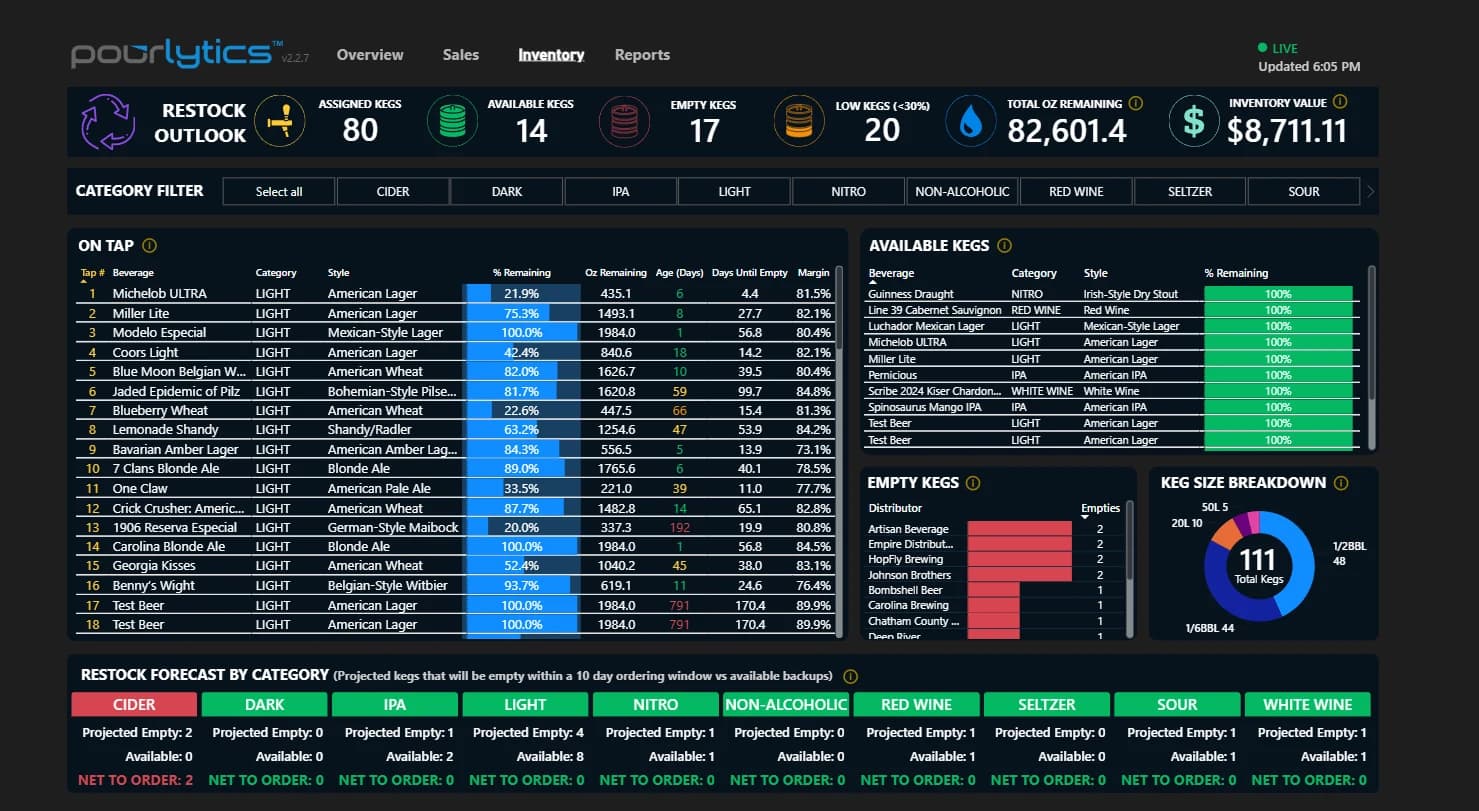Click the green Available Kegs icon
Image resolution: width=1479 pixels, height=811 pixels.
click(x=453, y=122)
